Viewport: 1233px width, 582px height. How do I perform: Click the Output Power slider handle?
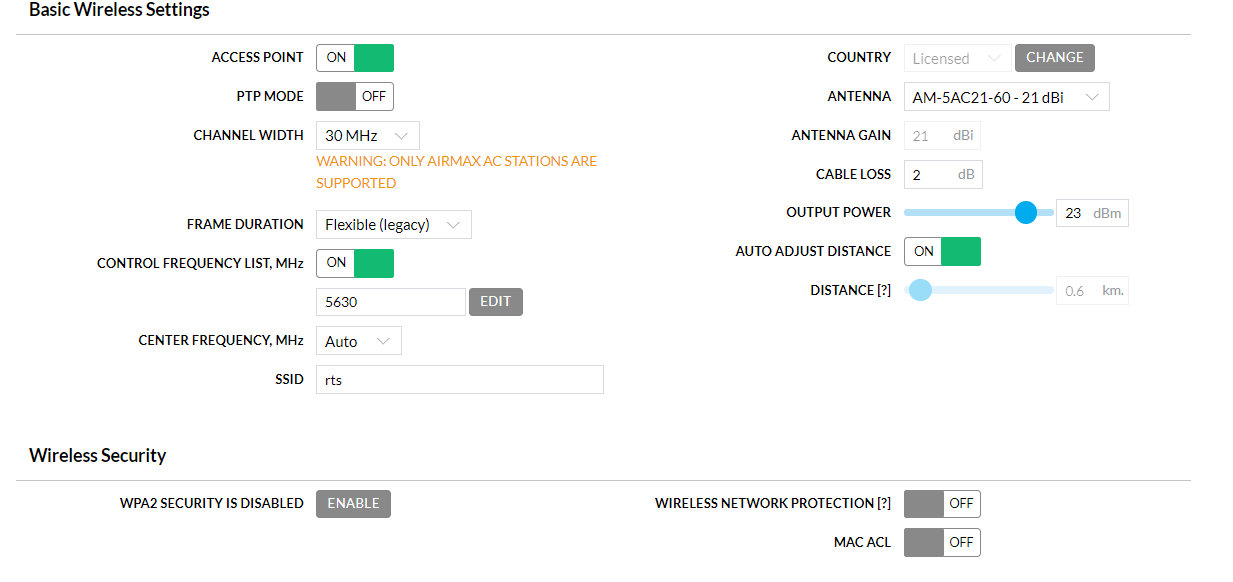(1026, 213)
